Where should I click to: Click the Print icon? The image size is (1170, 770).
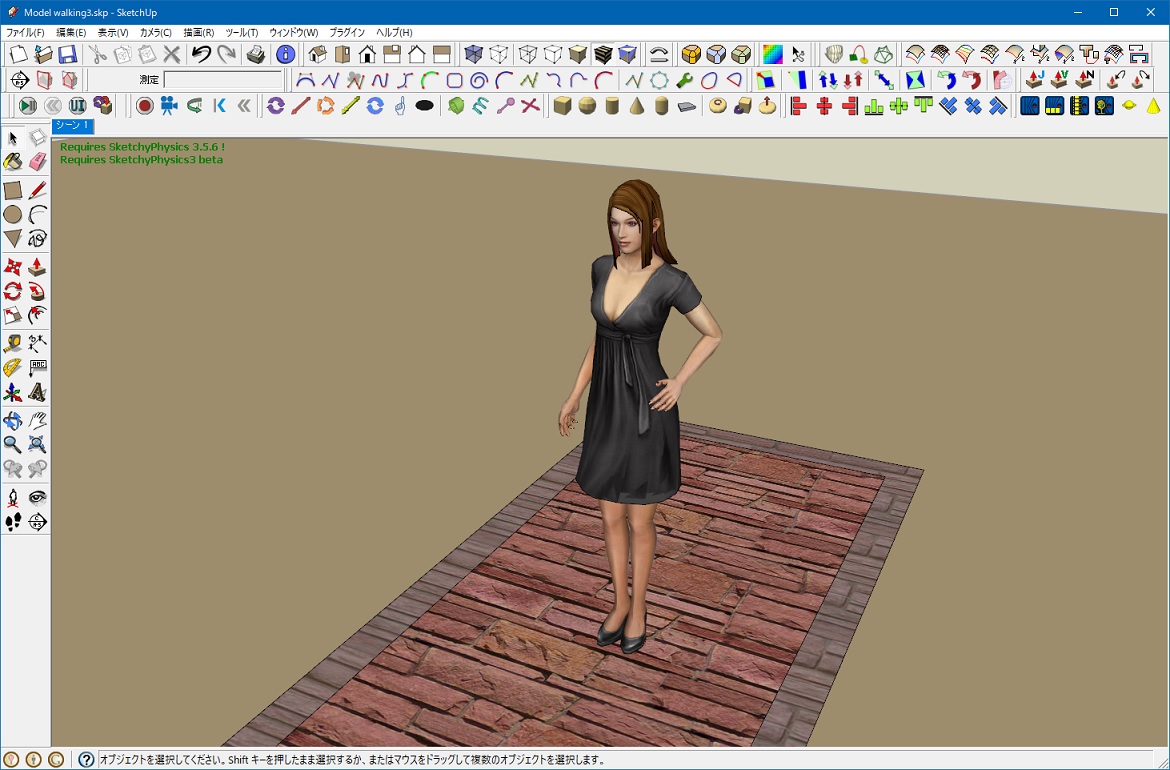[x=256, y=54]
